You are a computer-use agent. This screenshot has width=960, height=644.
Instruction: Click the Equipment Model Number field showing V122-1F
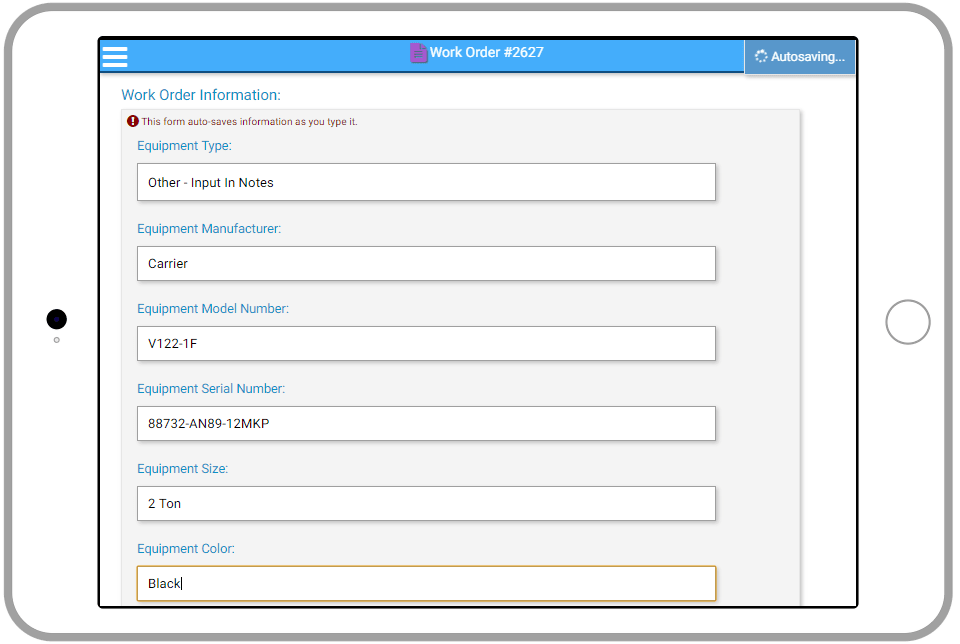pyautogui.click(x=426, y=343)
